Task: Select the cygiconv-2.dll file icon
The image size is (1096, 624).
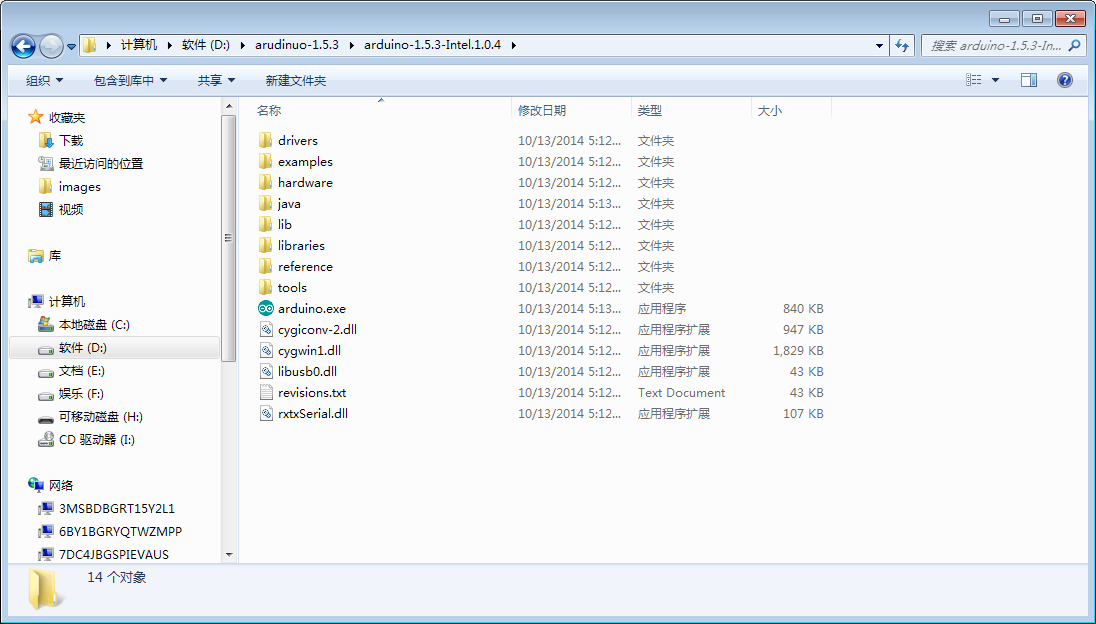Action: coord(266,329)
